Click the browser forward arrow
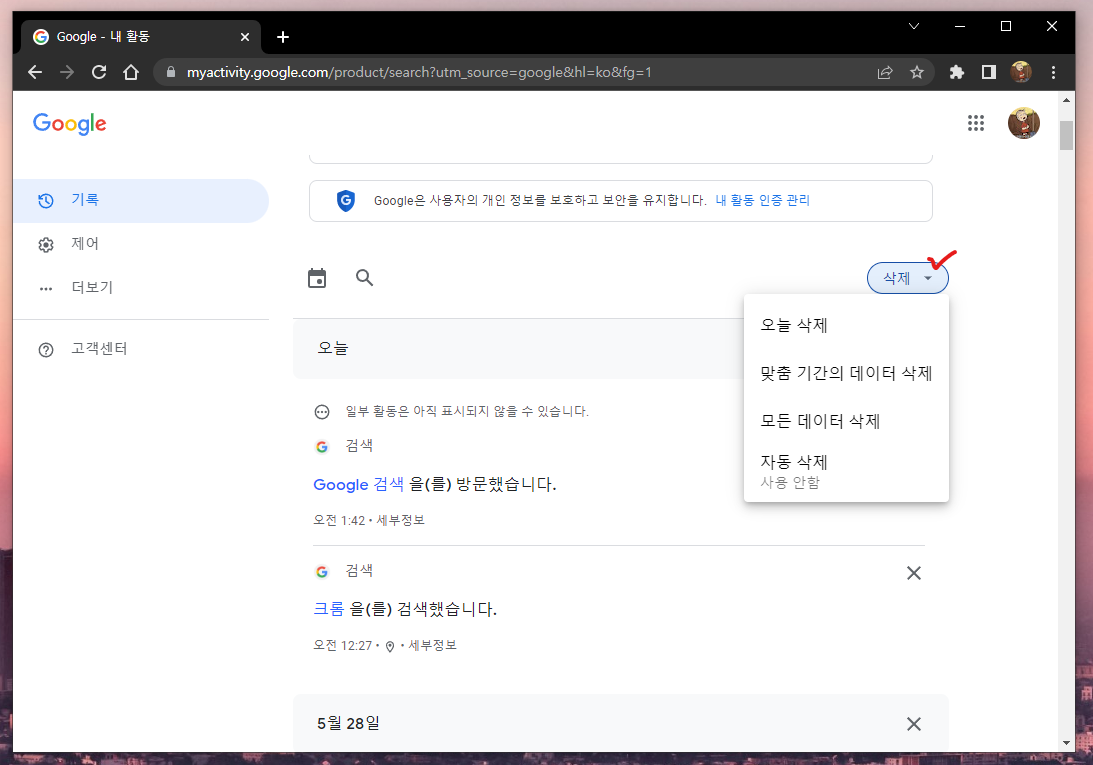Viewport: 1093px width, 765px height. point(67,72)
